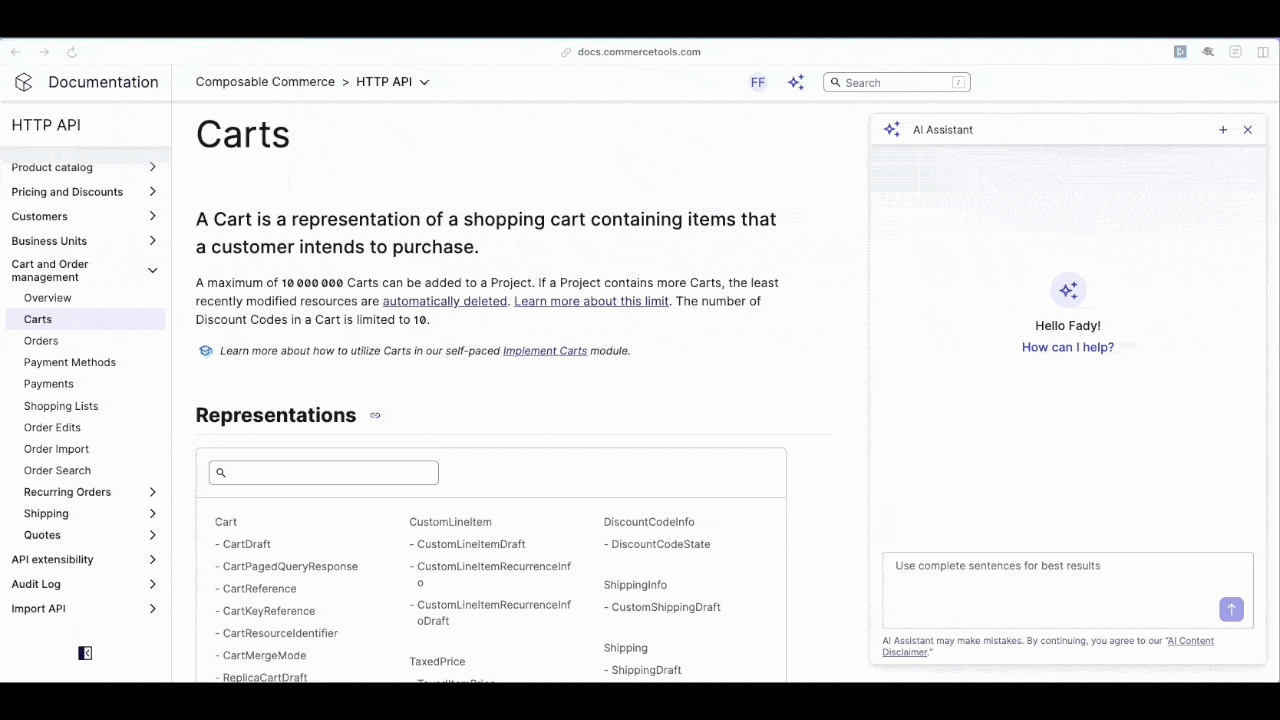Click the browser address bar URL
1280x720 pixels.
point(639,52)
